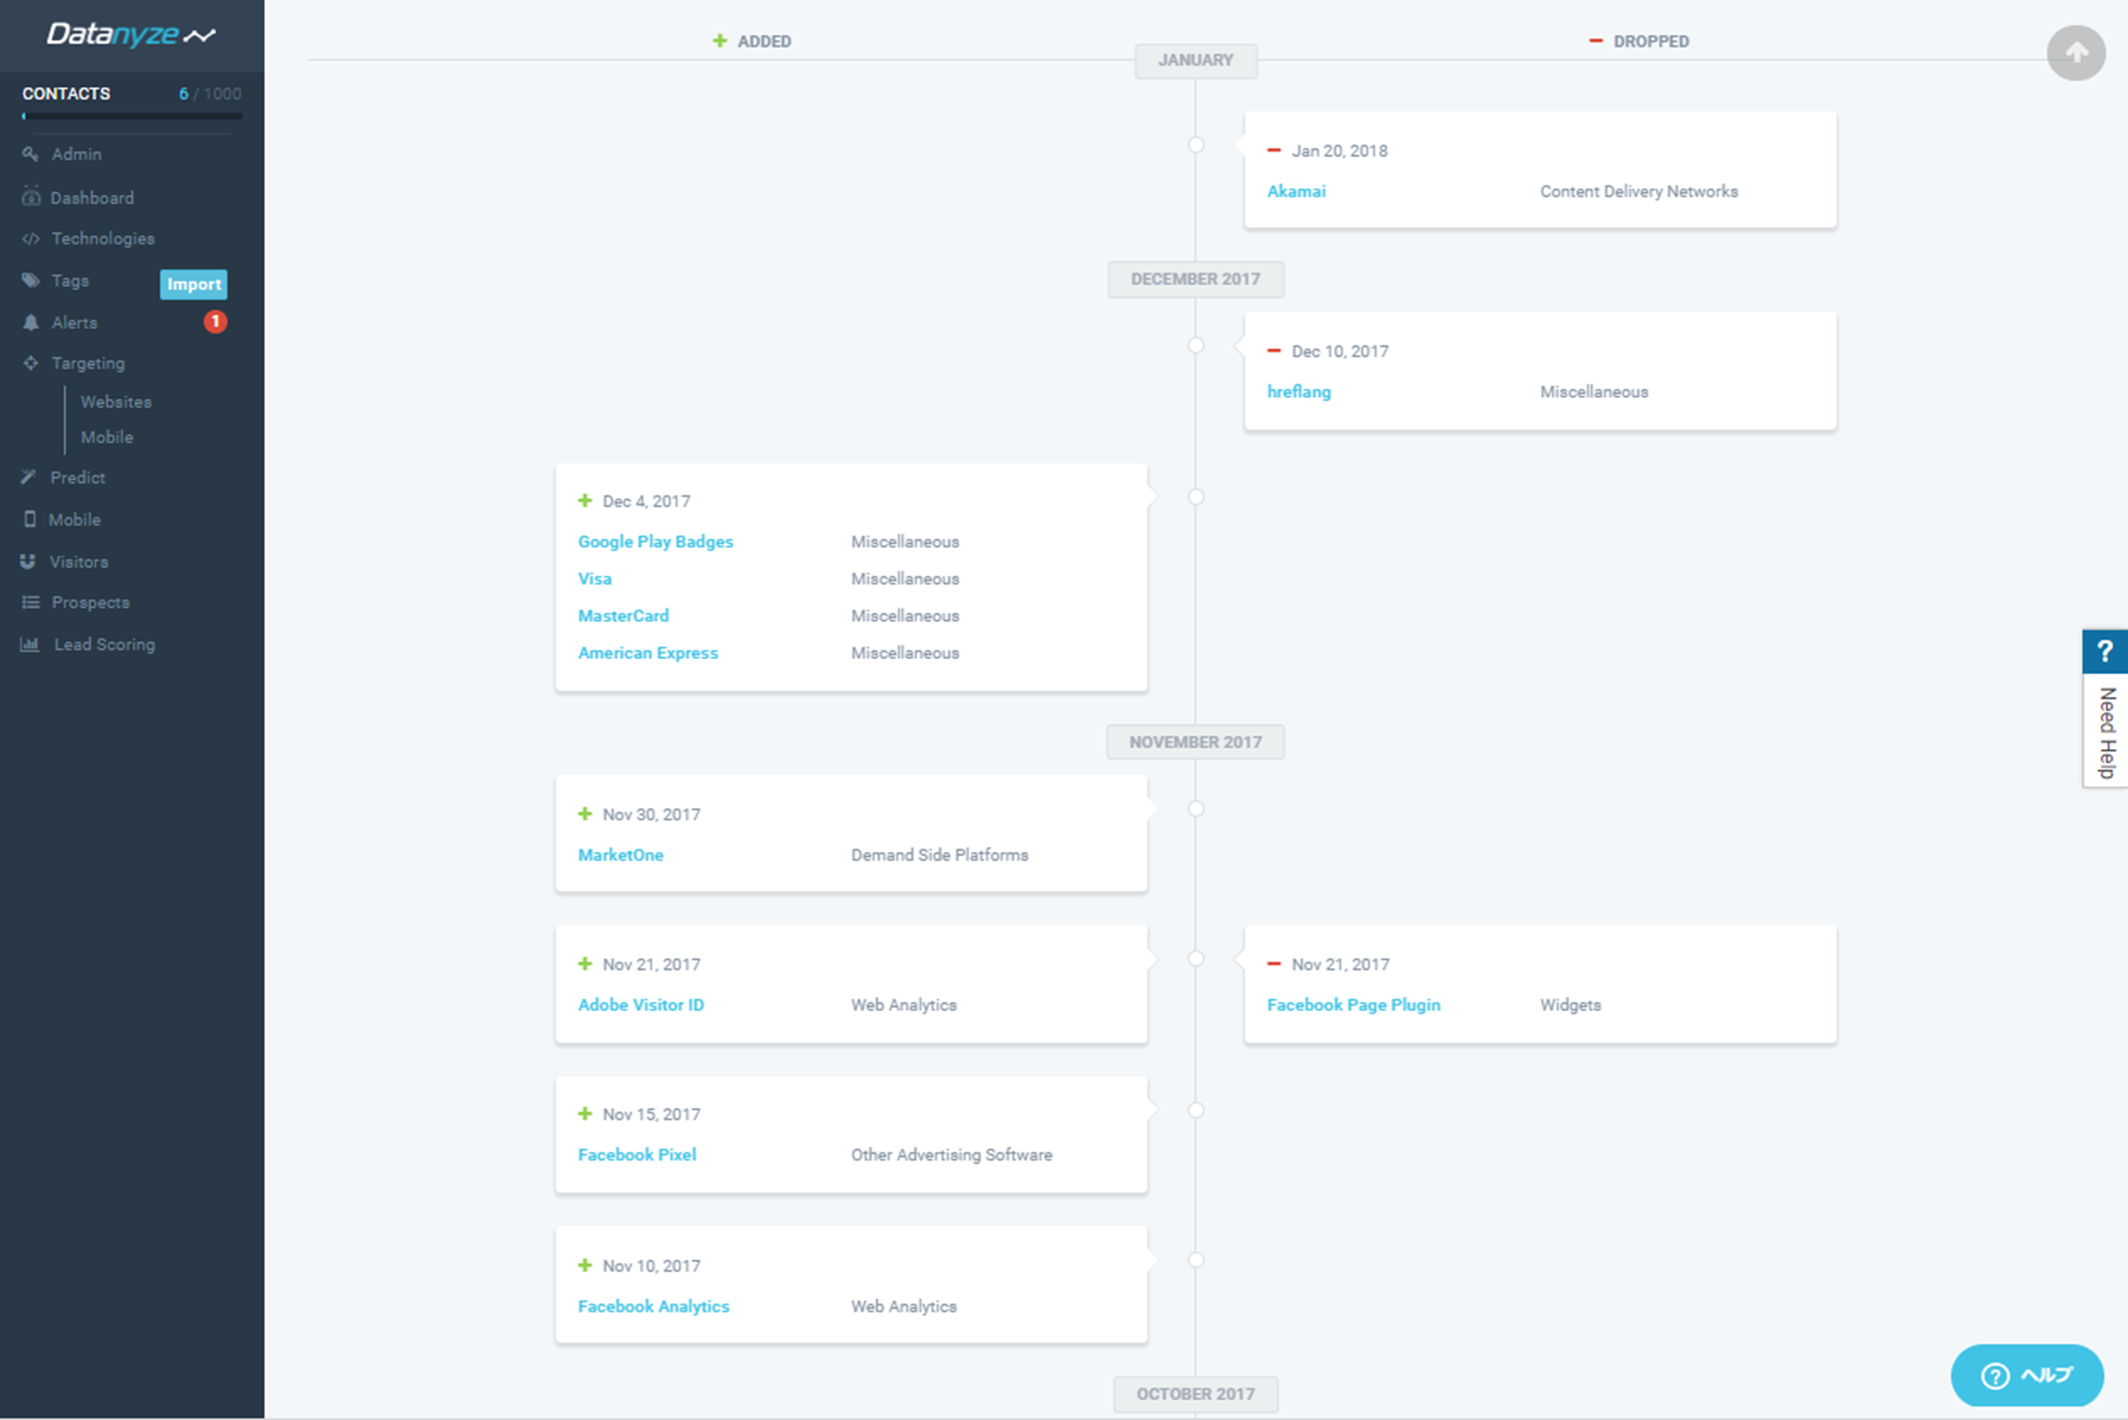2128x1420 pixels.
Task: Click the Other Advertising Software category text
Action: coord(952,1155)
